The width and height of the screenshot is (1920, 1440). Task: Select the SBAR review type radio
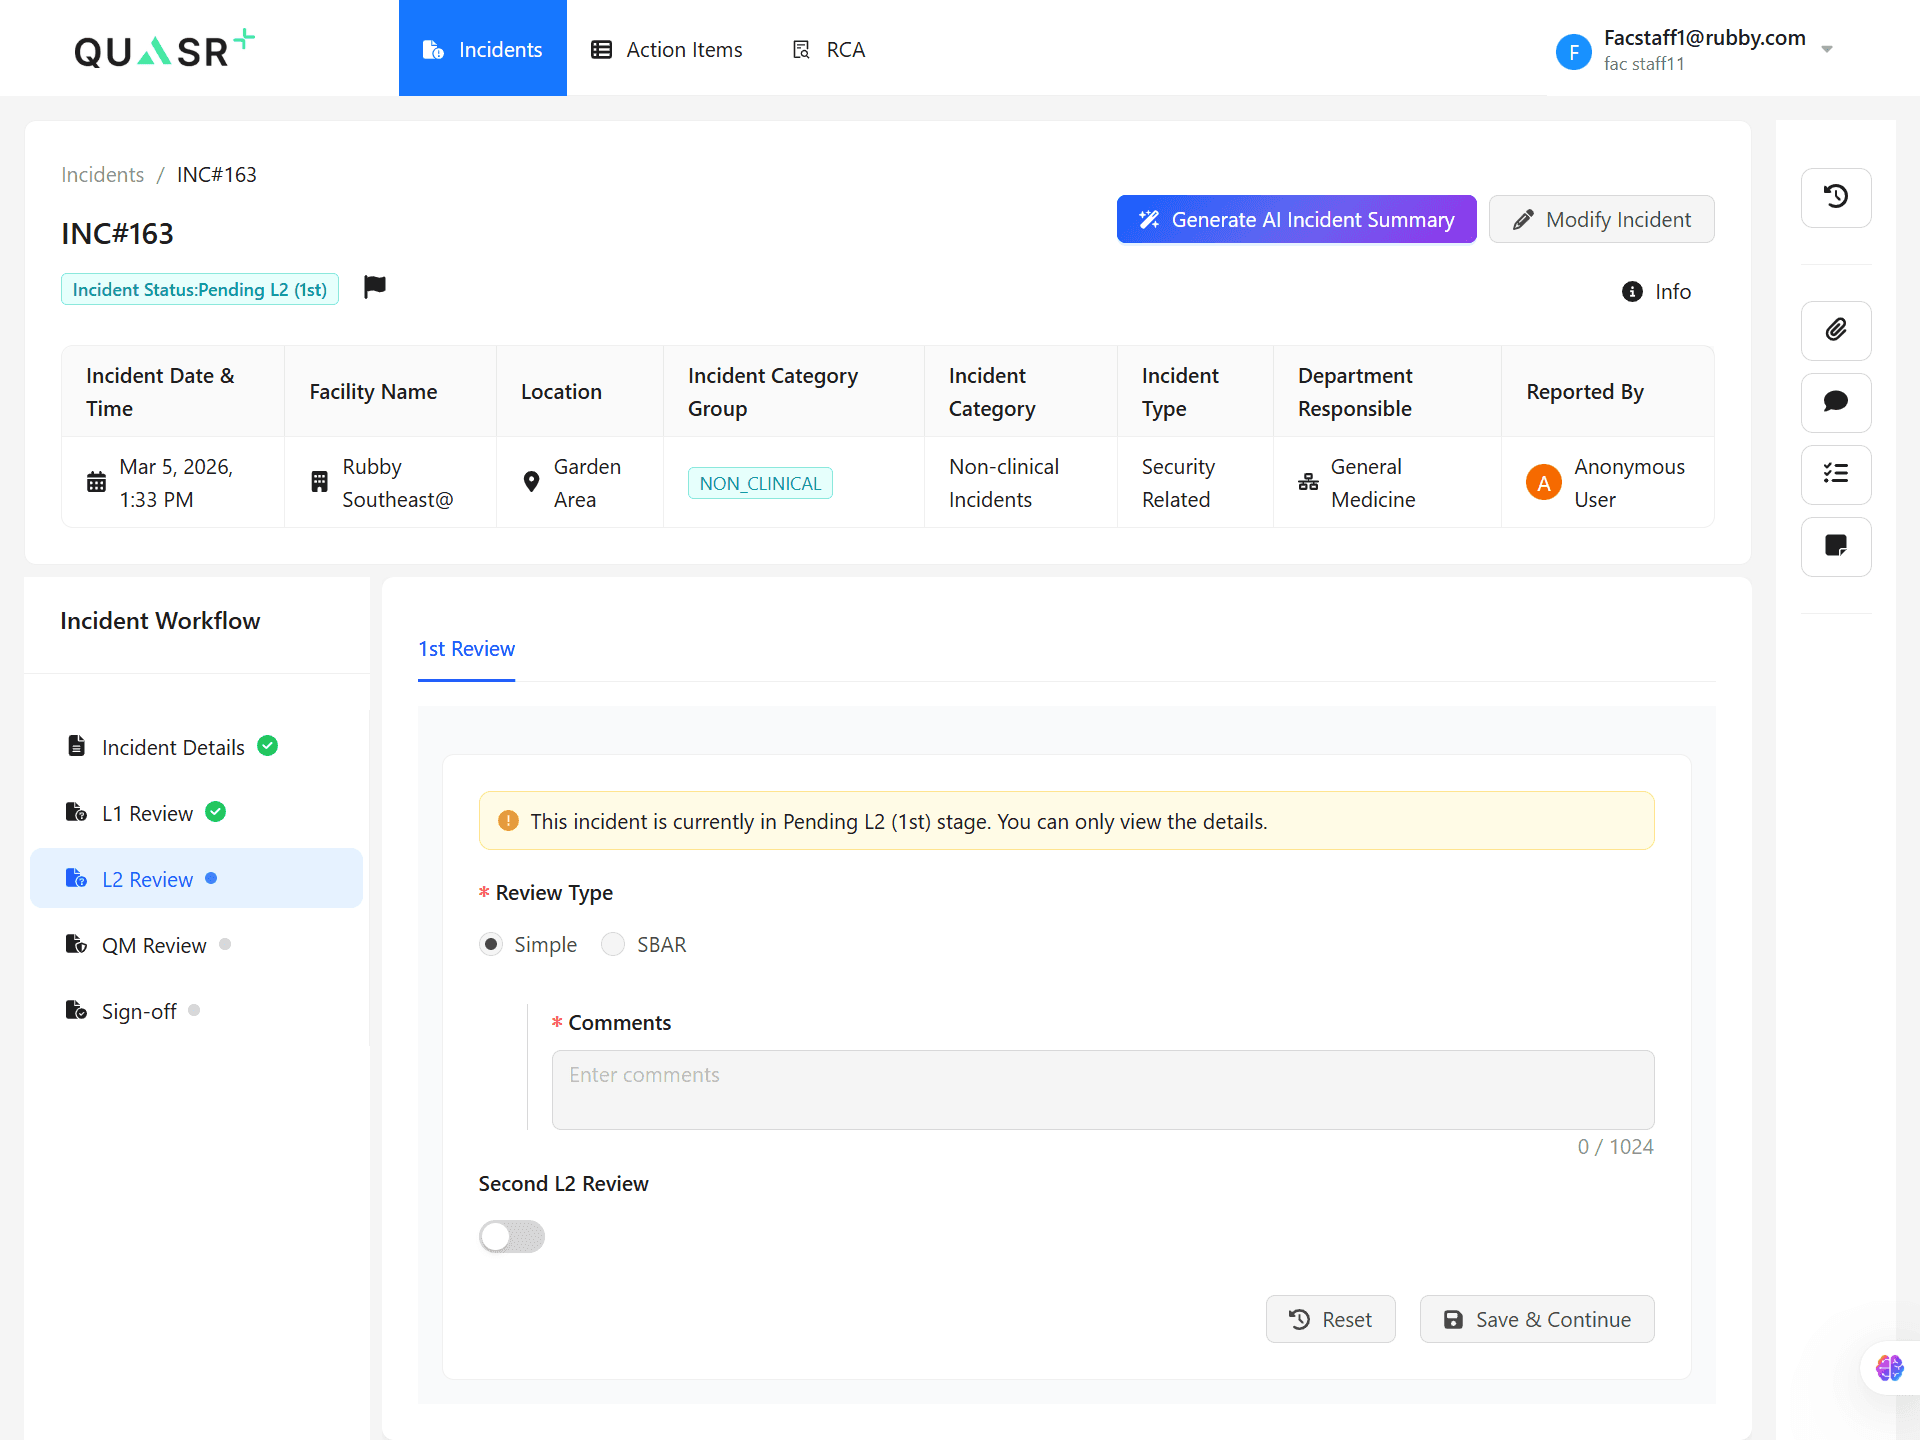point(613,944)
